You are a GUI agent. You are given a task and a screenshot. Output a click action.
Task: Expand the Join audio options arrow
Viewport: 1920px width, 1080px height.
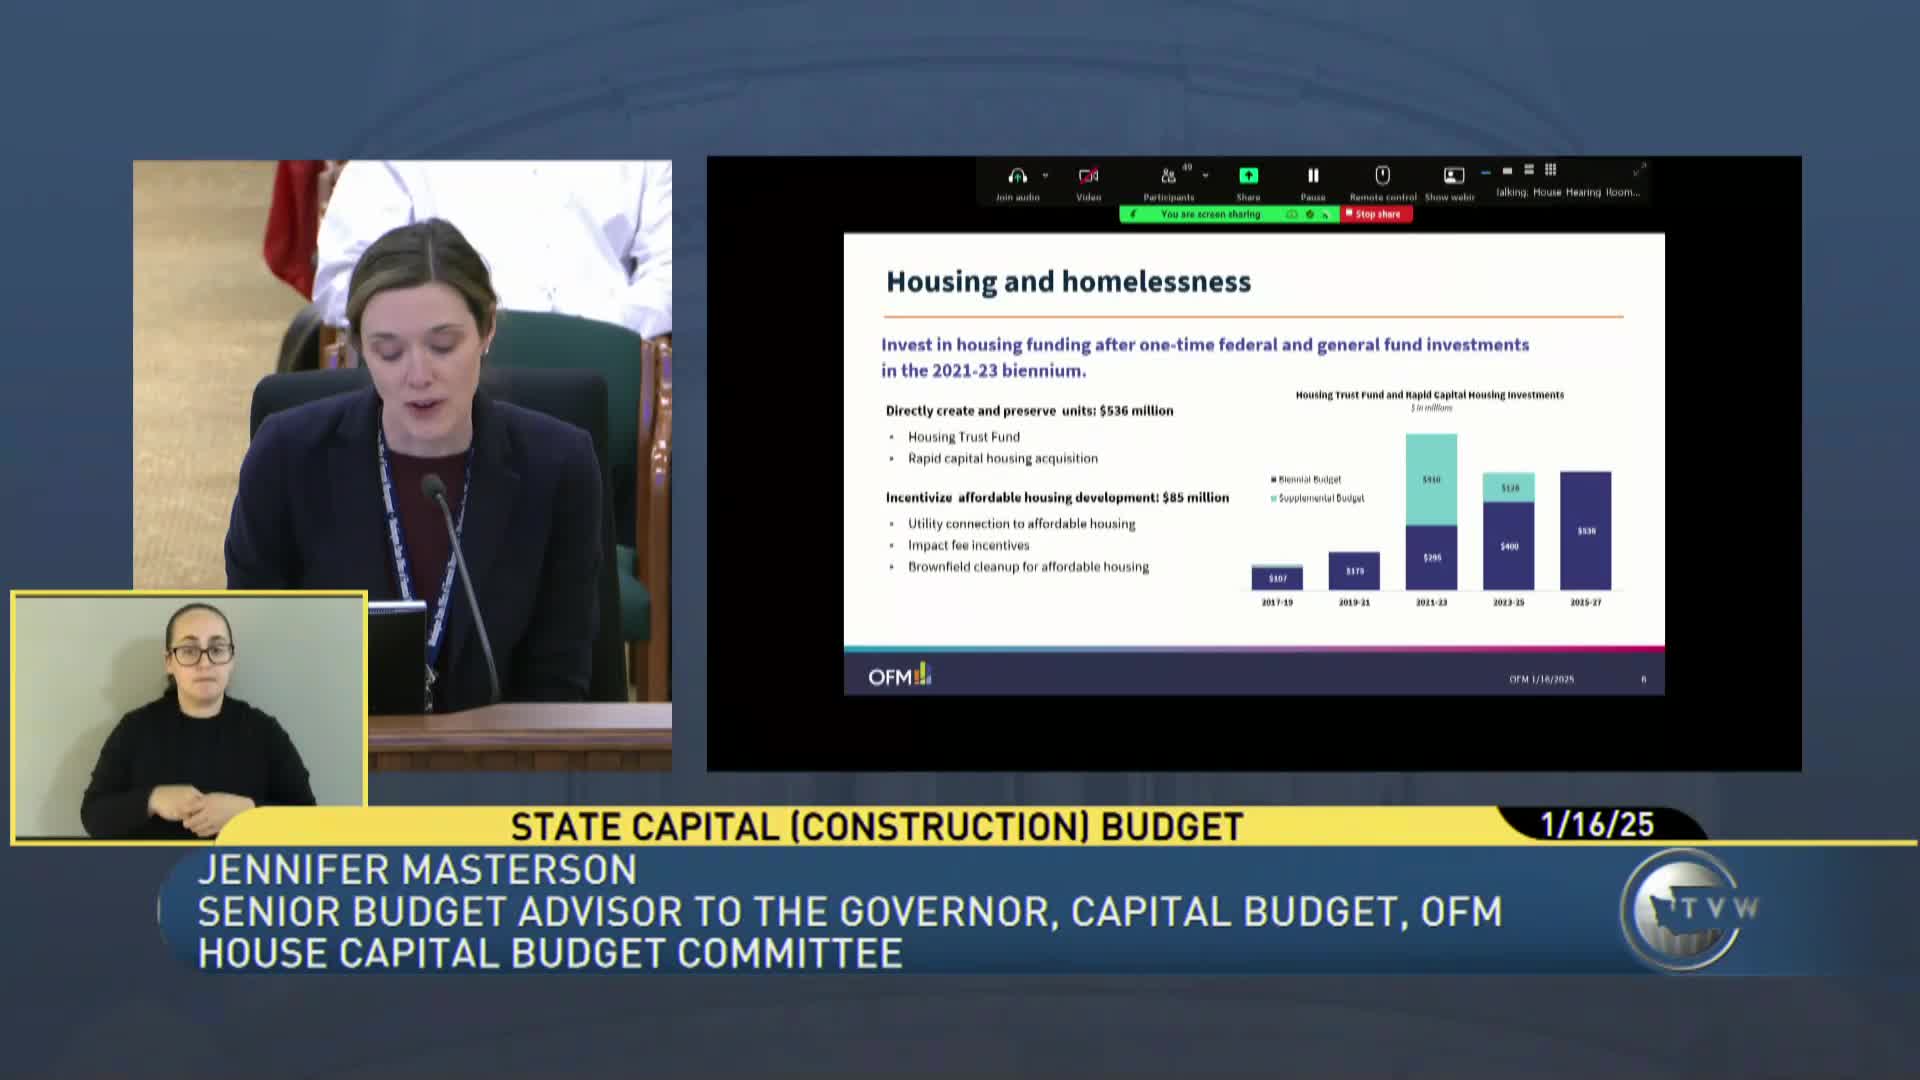[1045, 176]
